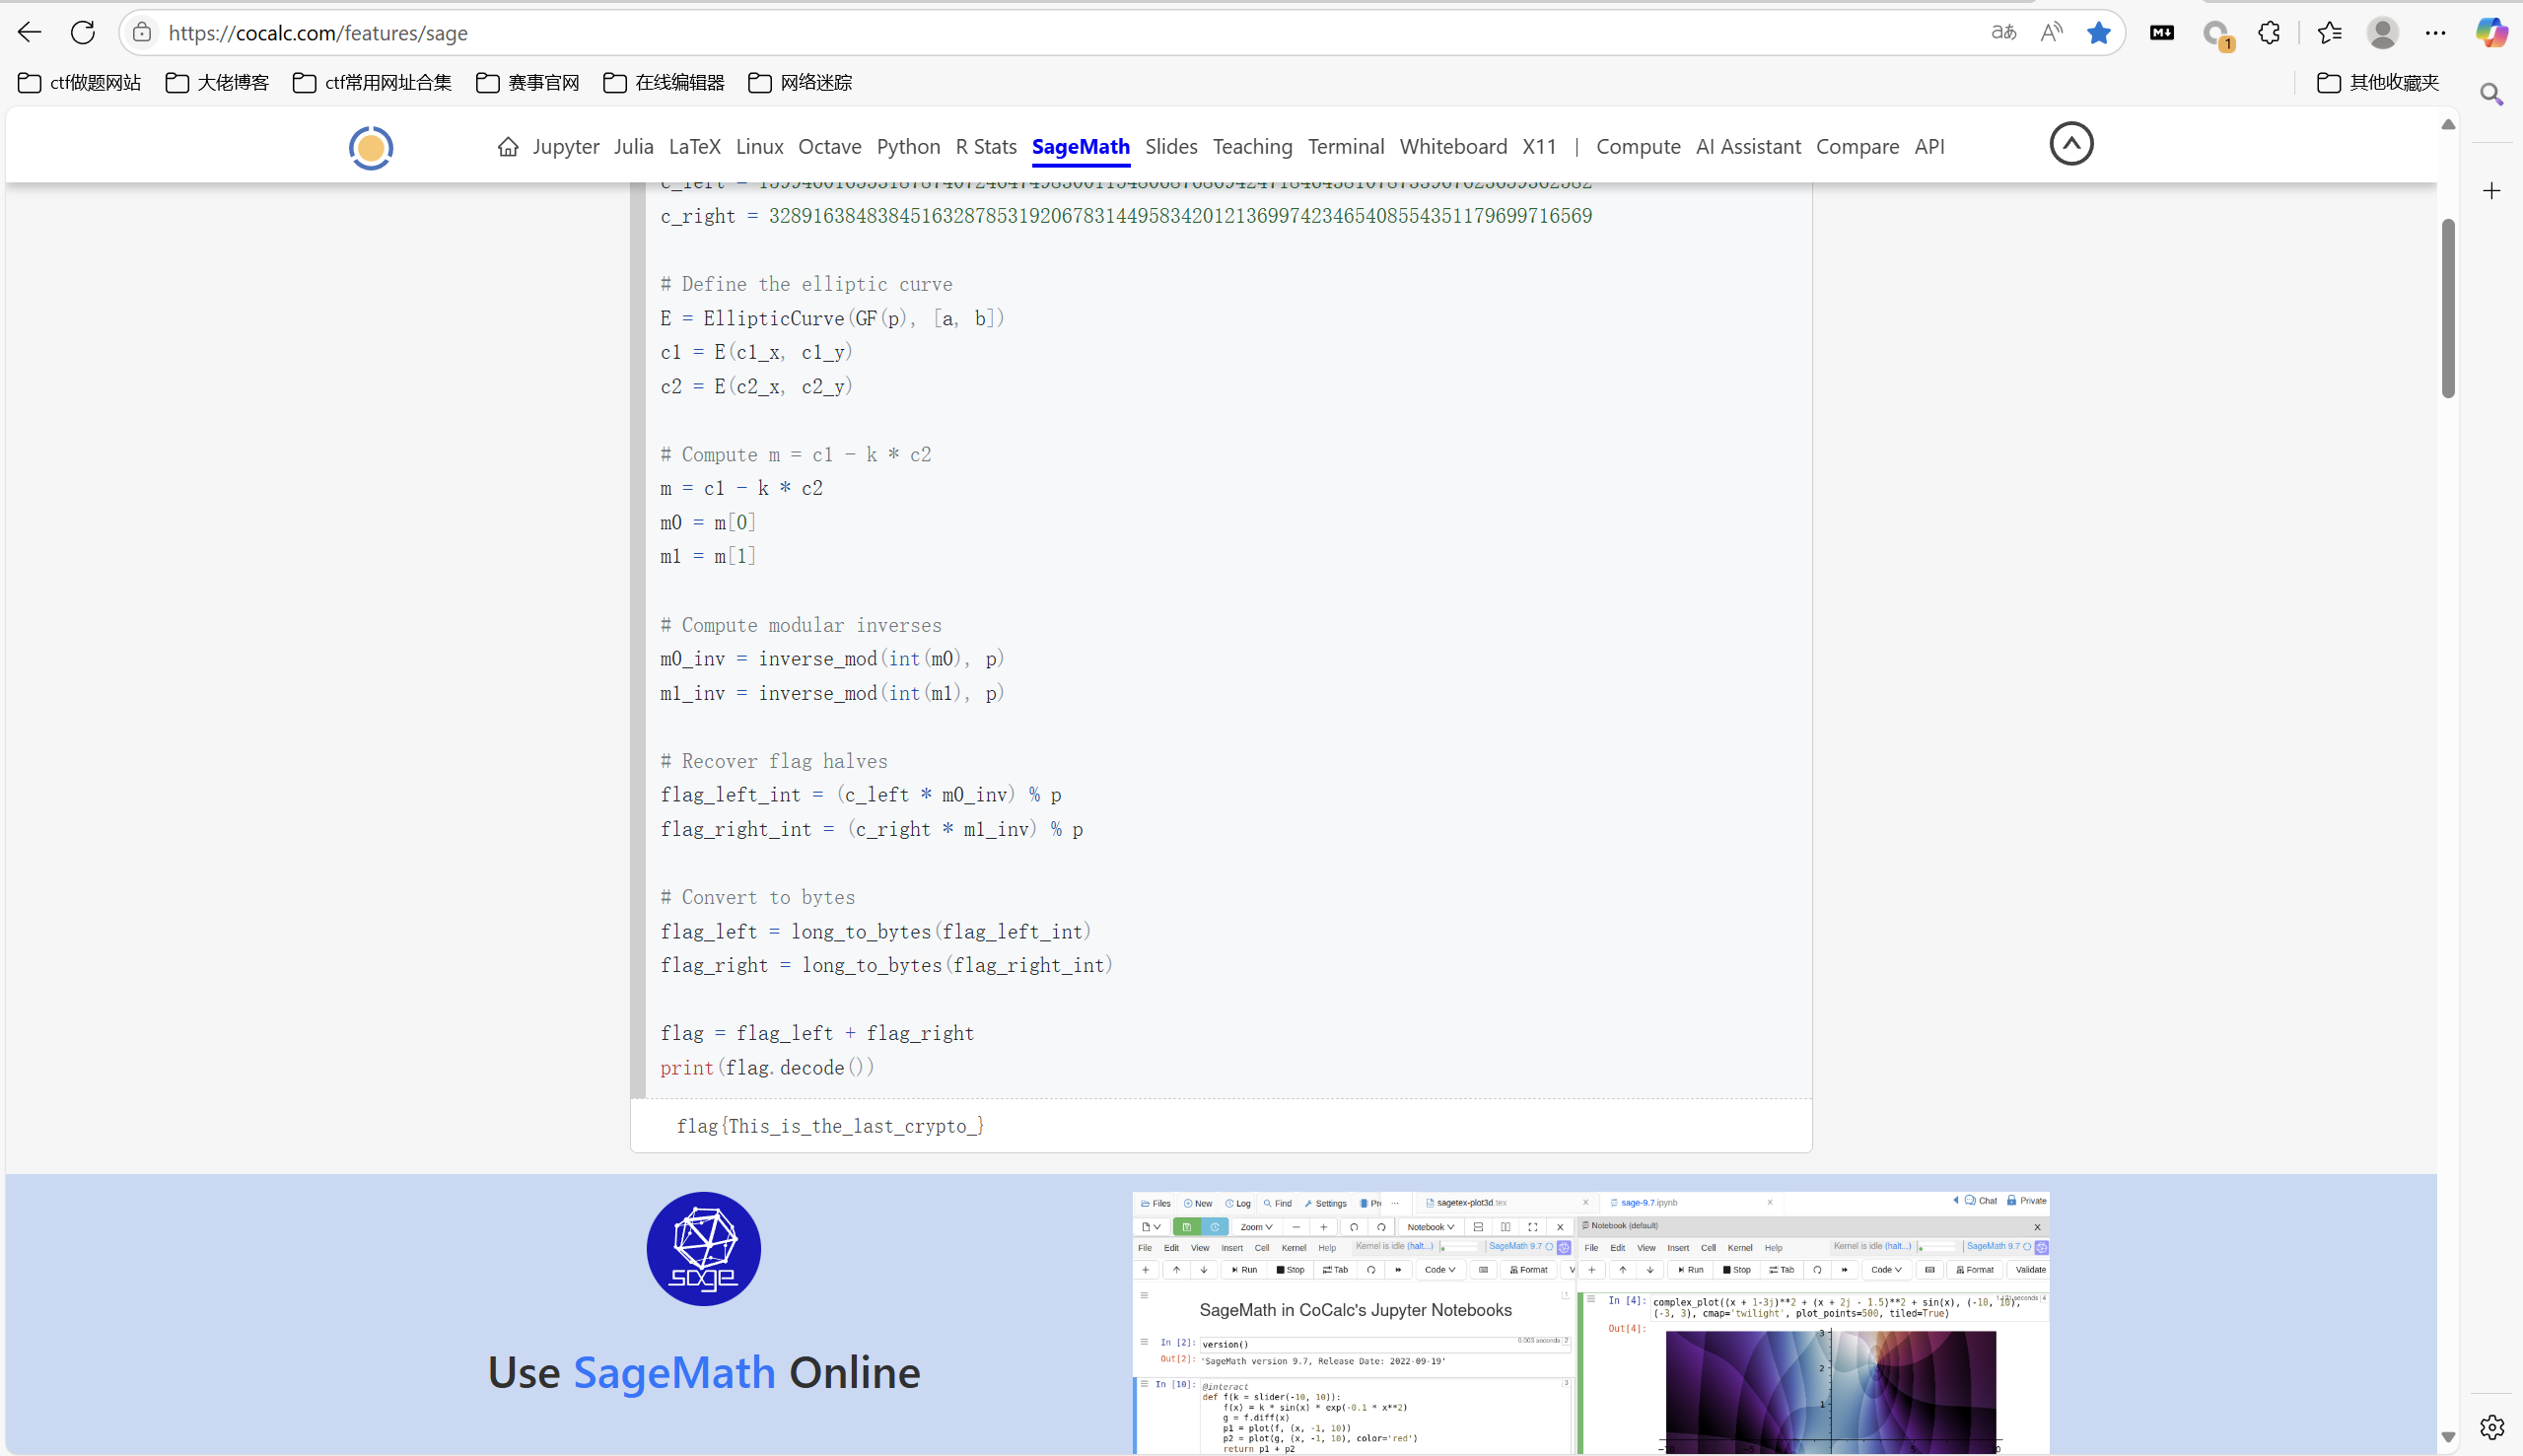The width and height of the screenshot is (2523, 1456).
Task: Open ctf做题网站 bookmark folder
Action: (x=80, y=82)
